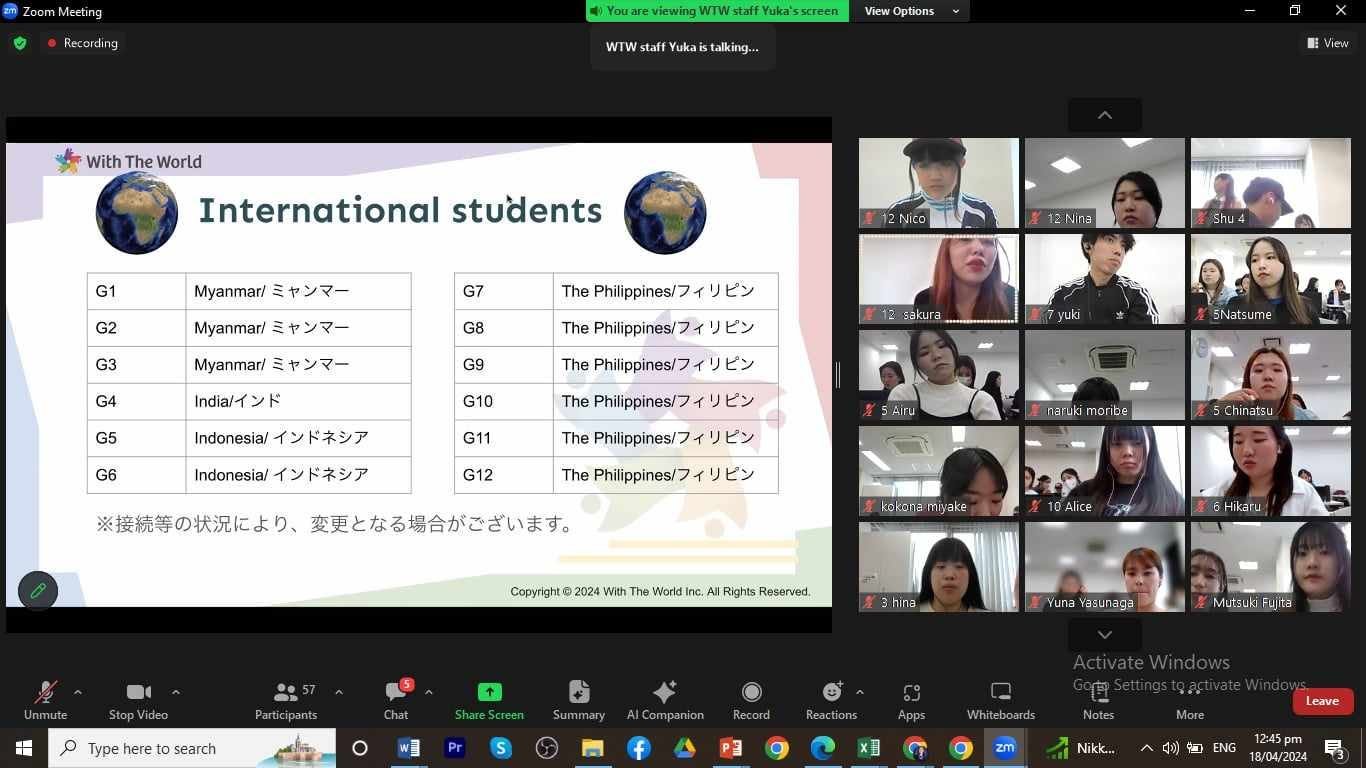Unmute the microphone

[x=45, y=700]
